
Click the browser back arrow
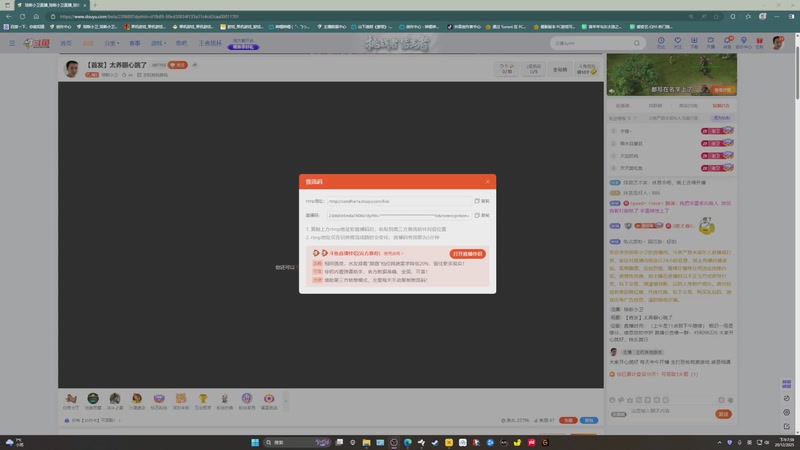pos(9,16)
